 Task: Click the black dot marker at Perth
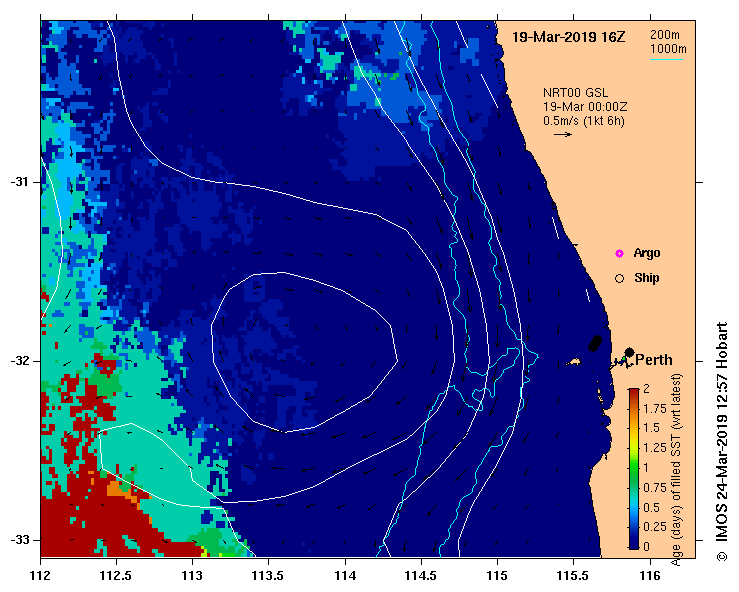(x=629, y=352)
